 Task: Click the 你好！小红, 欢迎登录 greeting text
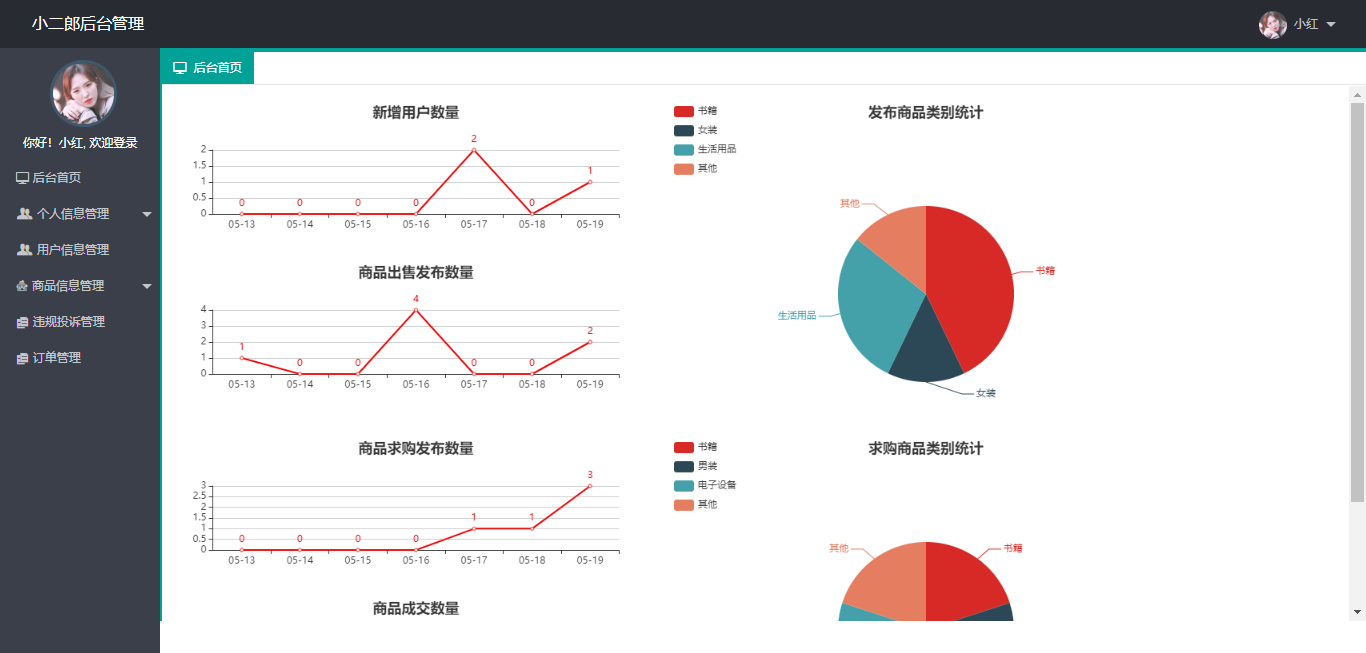click(x=80, y=143)
